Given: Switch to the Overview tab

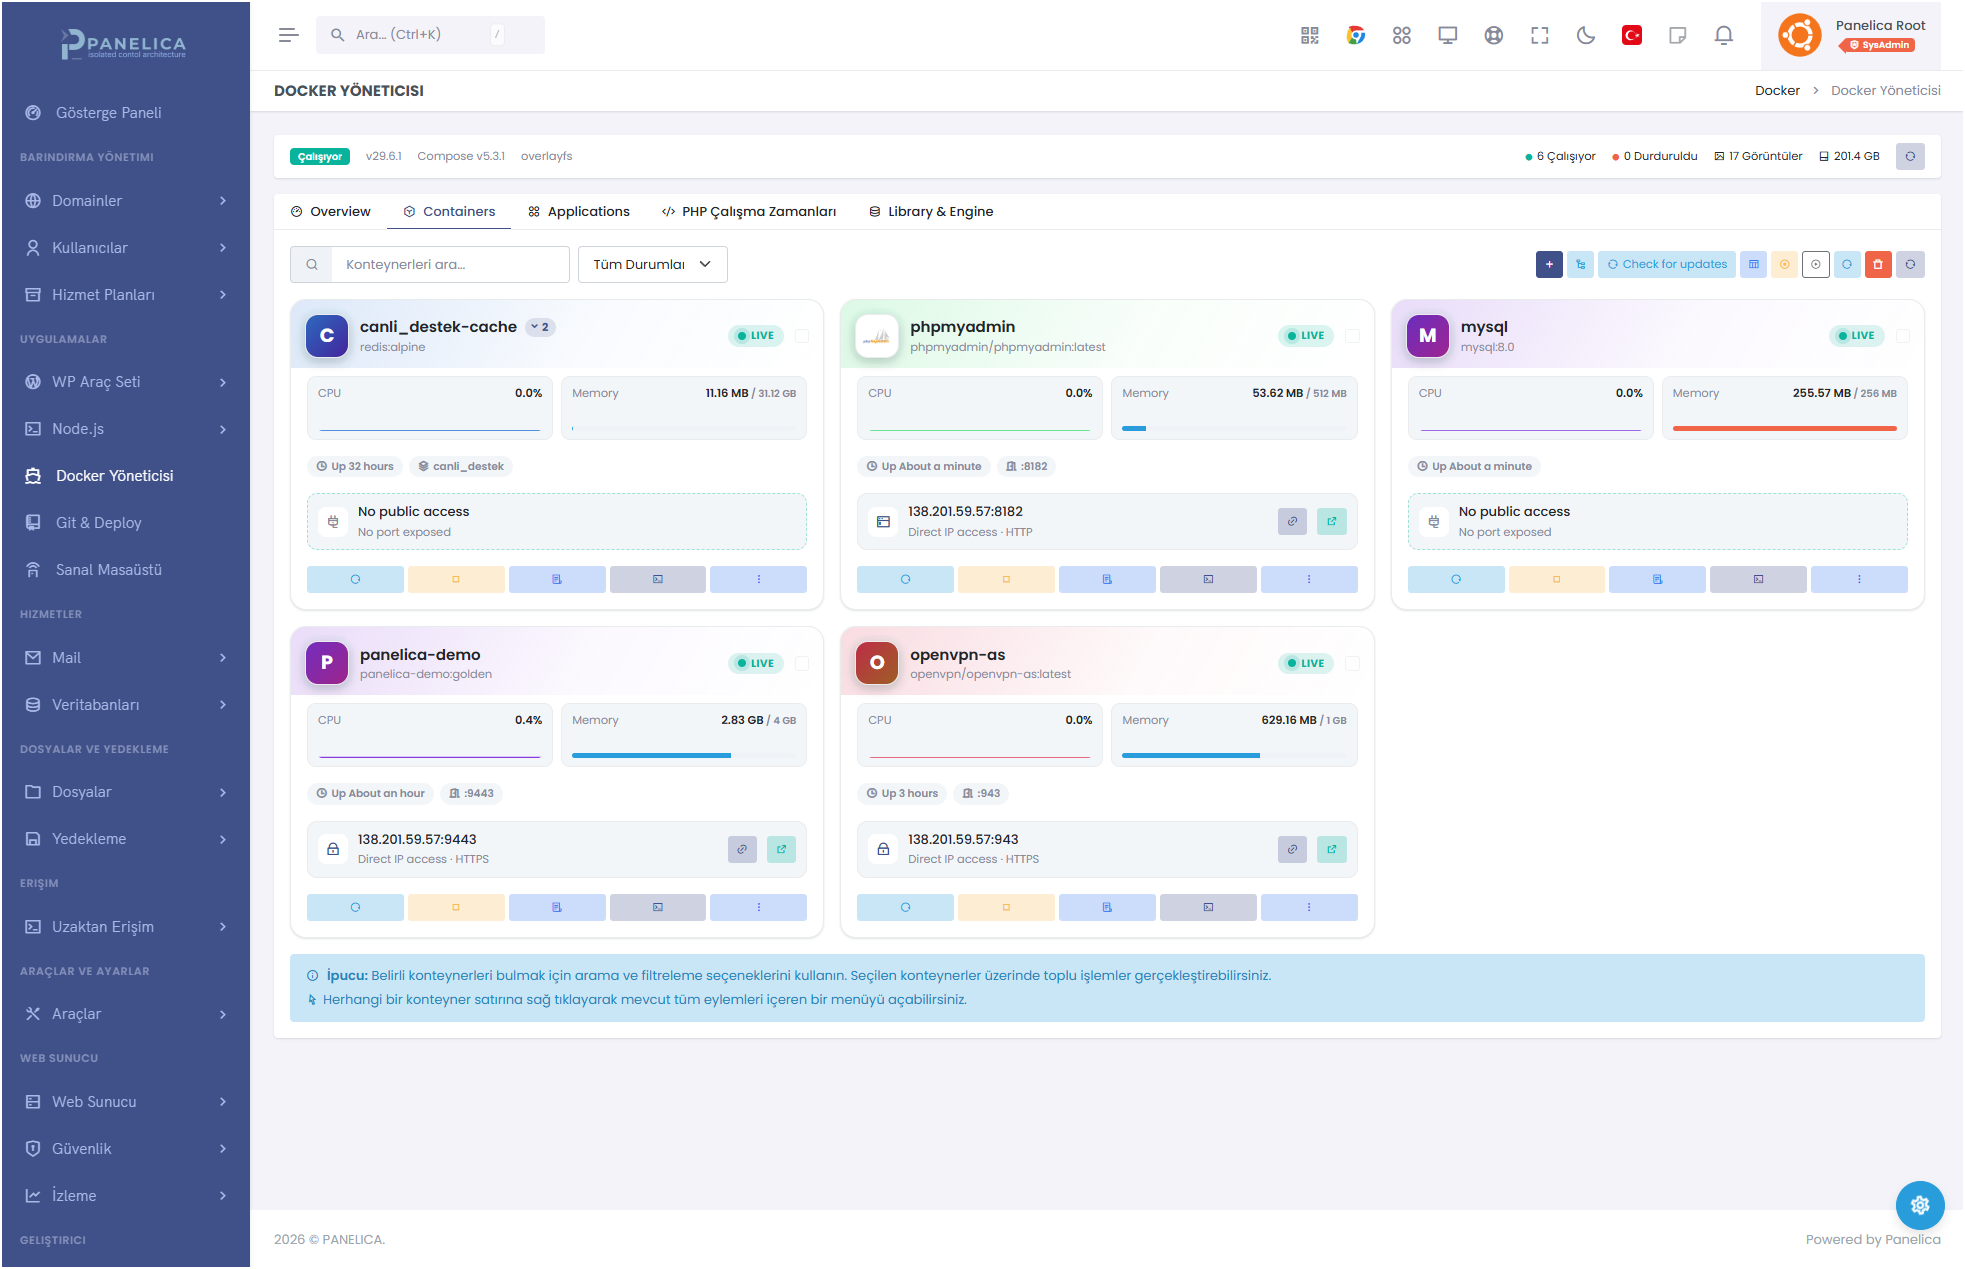Looking at the screenshot, I should pyautogui.click(x=330, y=211).
